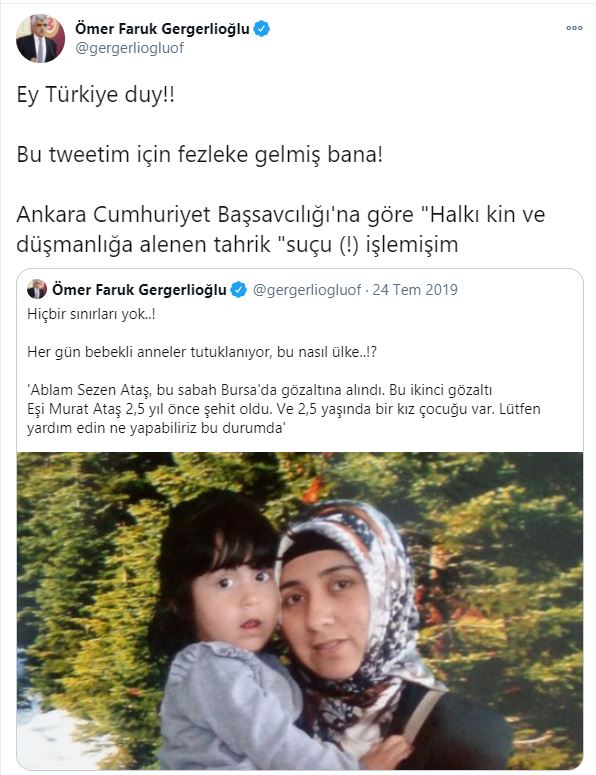The width and height of the screenshot is (596, 775).
Task: Click quoted tweet author name Ömer Faruk Gergerlioğlu
Action: click(x=139, y=290)
